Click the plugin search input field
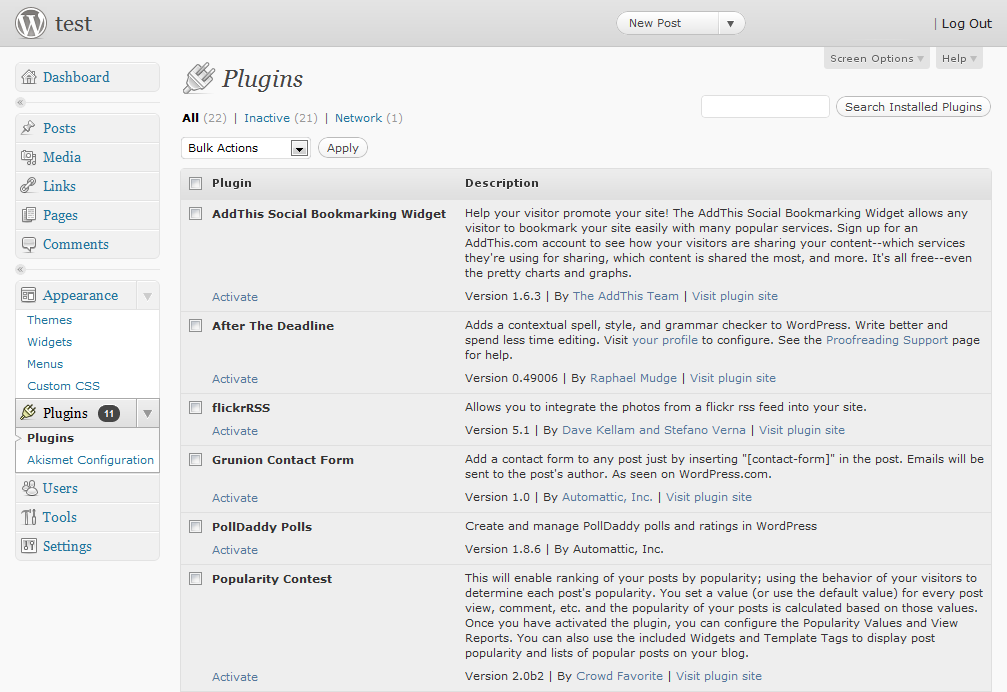This screenshot has height=692, width=1007. pos(766,107)
